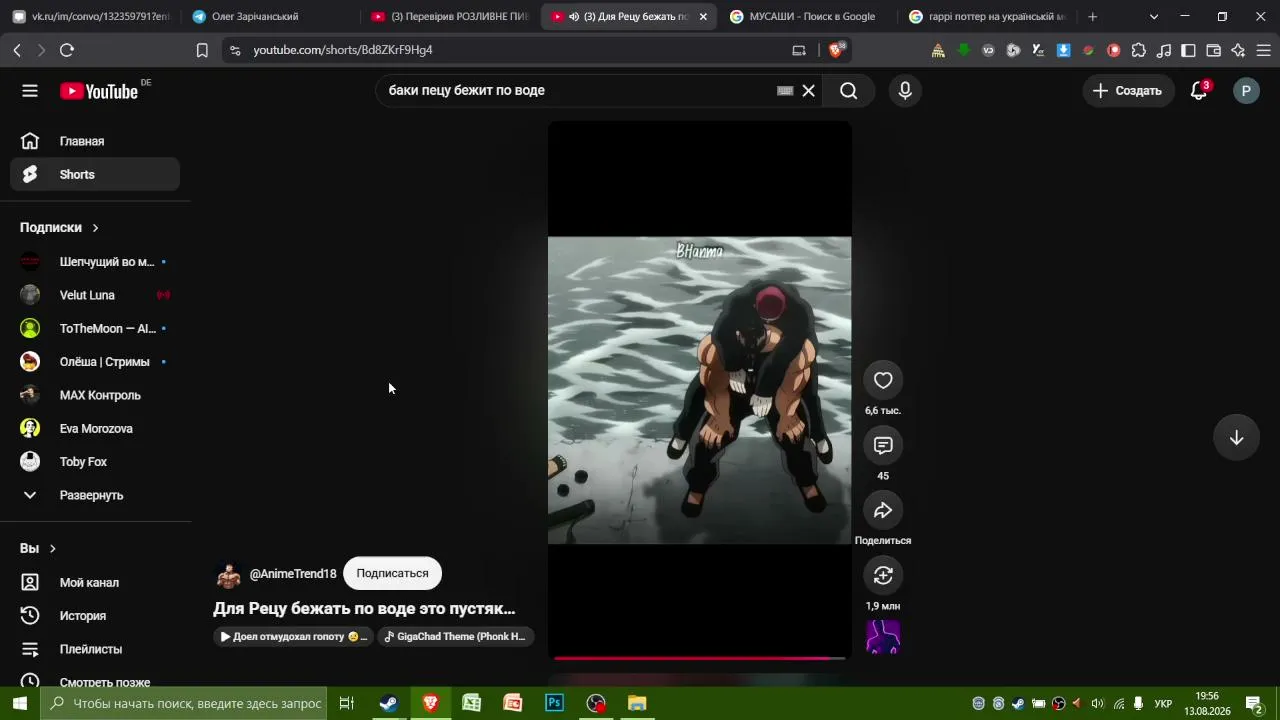Open Мой канал in the sidebar
The height and width of the screenshot is (720, 1280).
click(95, 582)
